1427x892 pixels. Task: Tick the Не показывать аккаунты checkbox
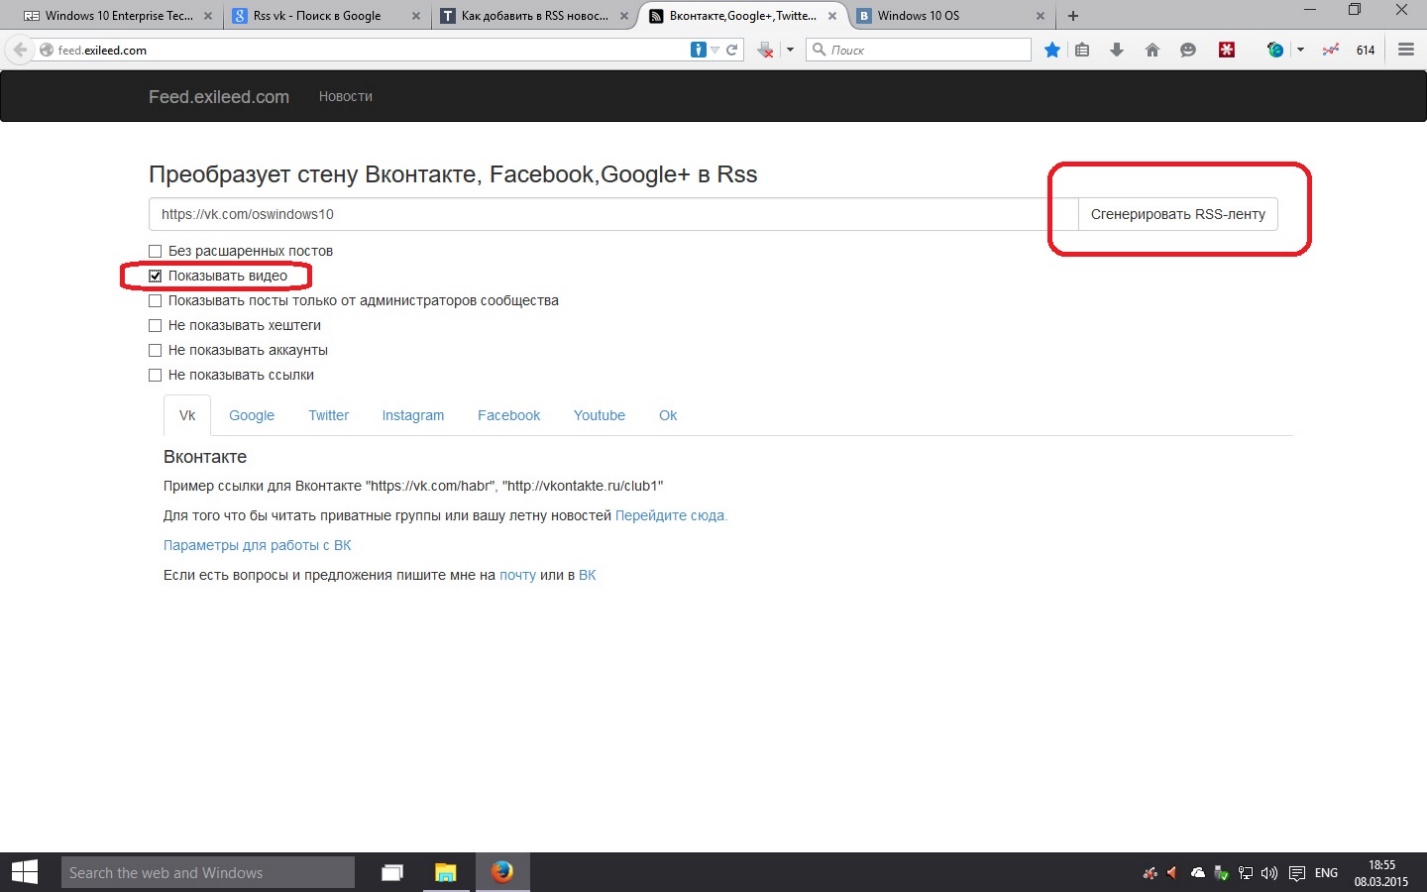155,351
